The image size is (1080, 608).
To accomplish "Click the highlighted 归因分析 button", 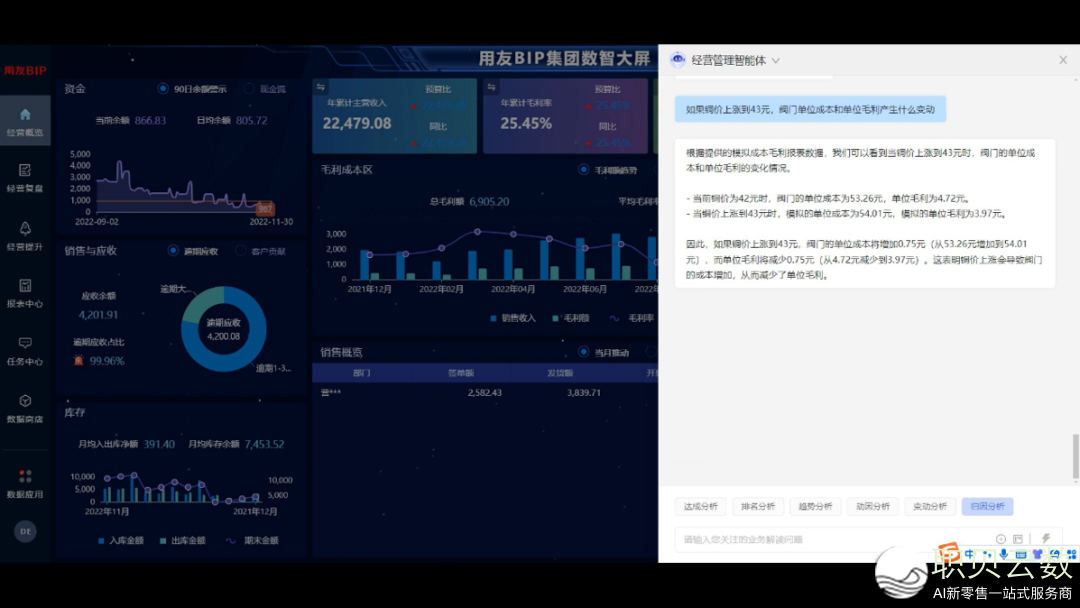I will click(x=988, y=506).
